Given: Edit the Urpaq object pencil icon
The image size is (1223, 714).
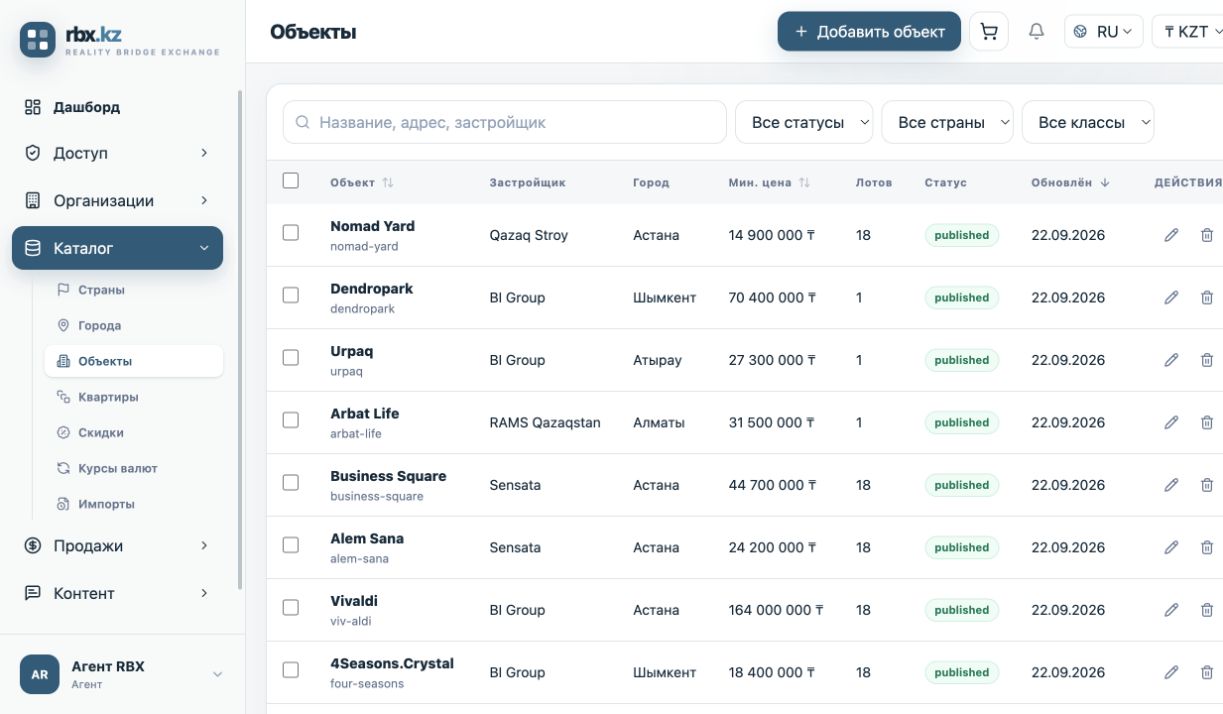Looking at the screenshot, I should (1171, 360).
